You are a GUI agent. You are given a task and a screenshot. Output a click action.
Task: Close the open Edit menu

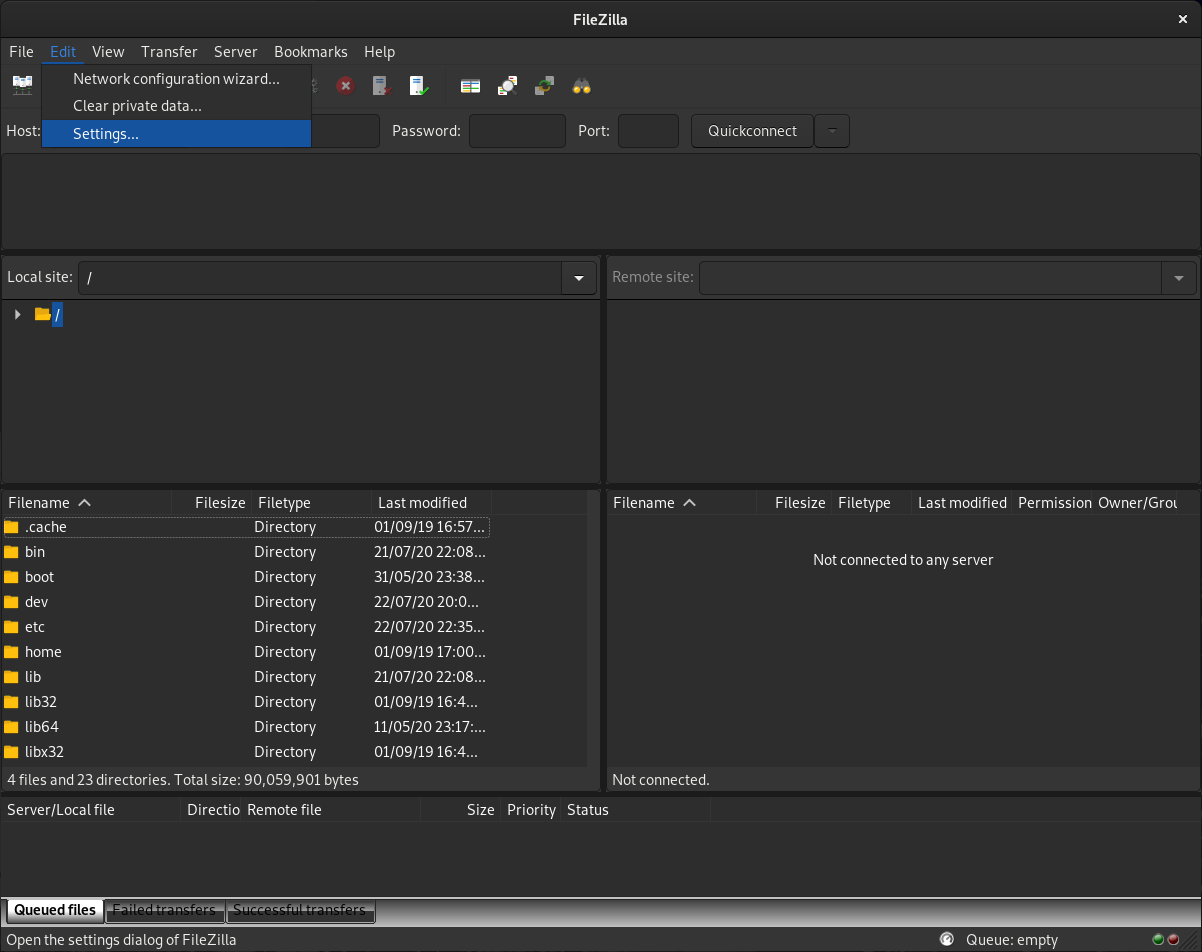coord(63,52)
